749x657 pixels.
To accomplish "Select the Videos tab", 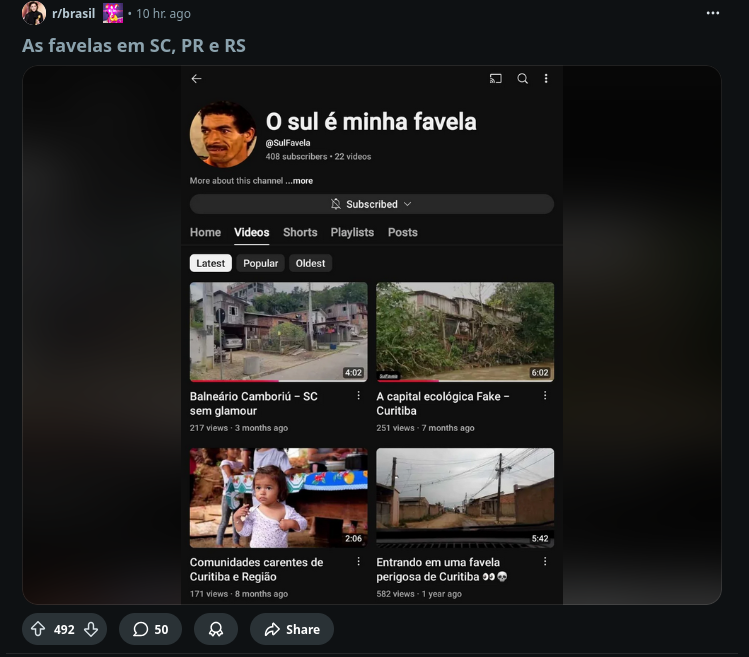I will tap(252, 232).
